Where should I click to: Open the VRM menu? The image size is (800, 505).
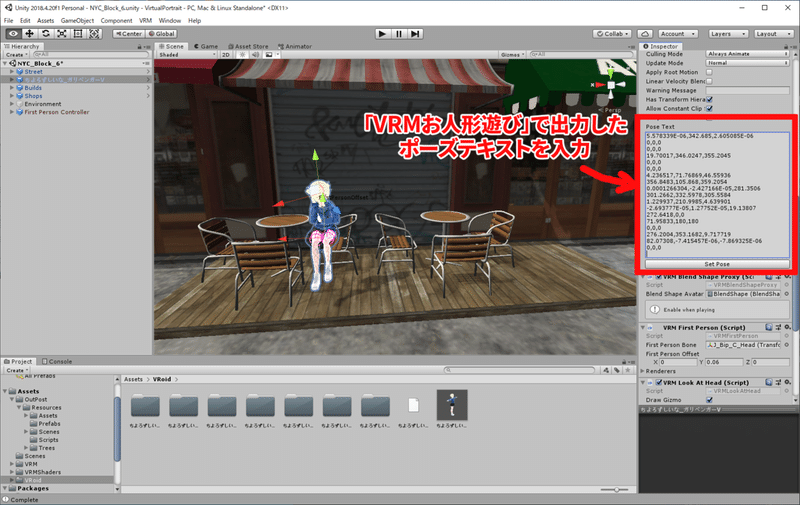145,21
